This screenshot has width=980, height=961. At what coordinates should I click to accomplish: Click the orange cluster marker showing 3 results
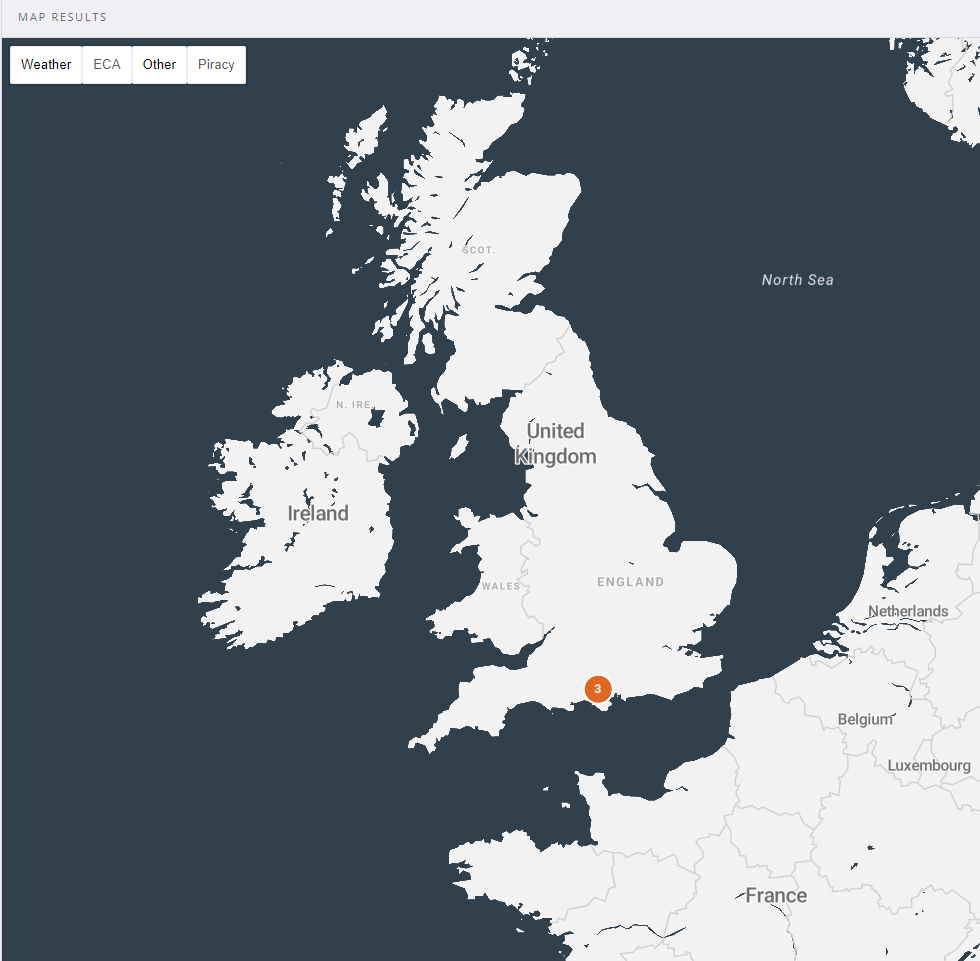(x=597, y=689)
